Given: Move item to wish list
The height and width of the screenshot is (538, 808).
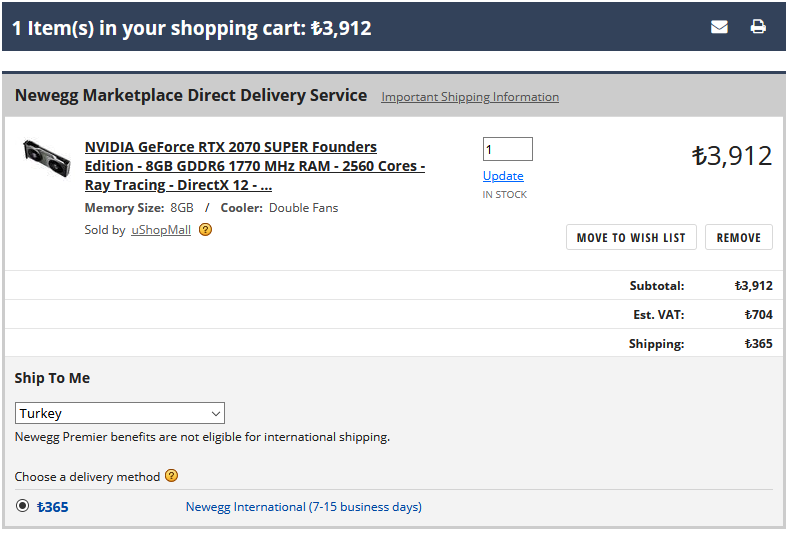Looking at the screenshot, I should click(x=631, y=237).
